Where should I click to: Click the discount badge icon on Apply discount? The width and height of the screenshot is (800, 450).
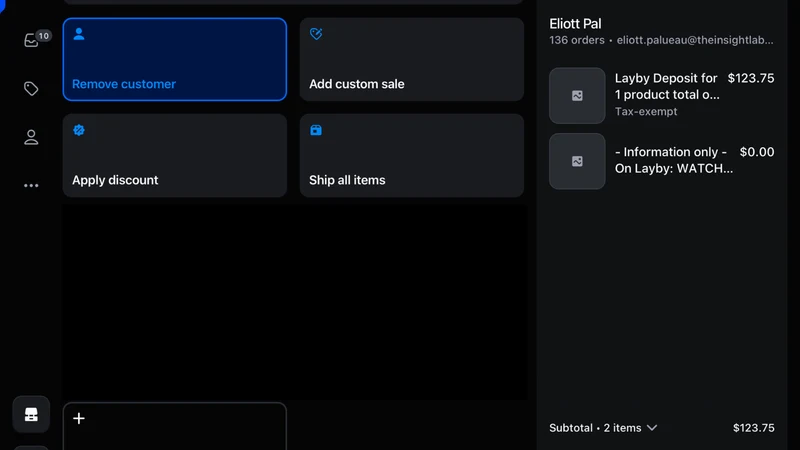[x=79, y=130]
